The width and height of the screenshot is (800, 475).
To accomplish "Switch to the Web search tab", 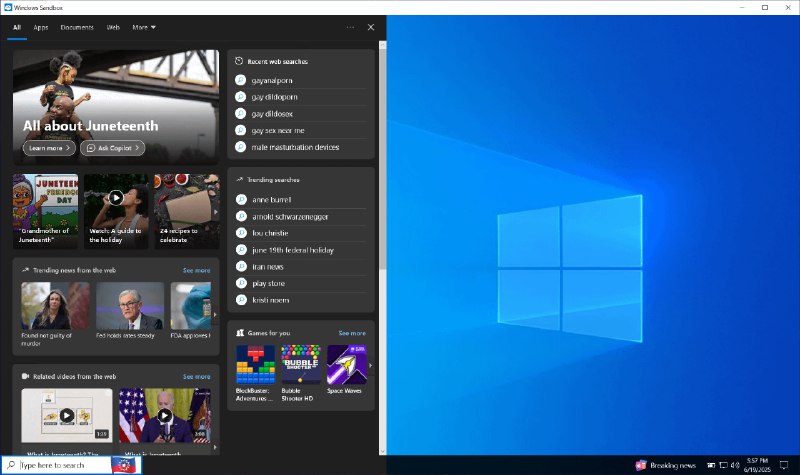I will pyautogui.click(x=113, y=27).
